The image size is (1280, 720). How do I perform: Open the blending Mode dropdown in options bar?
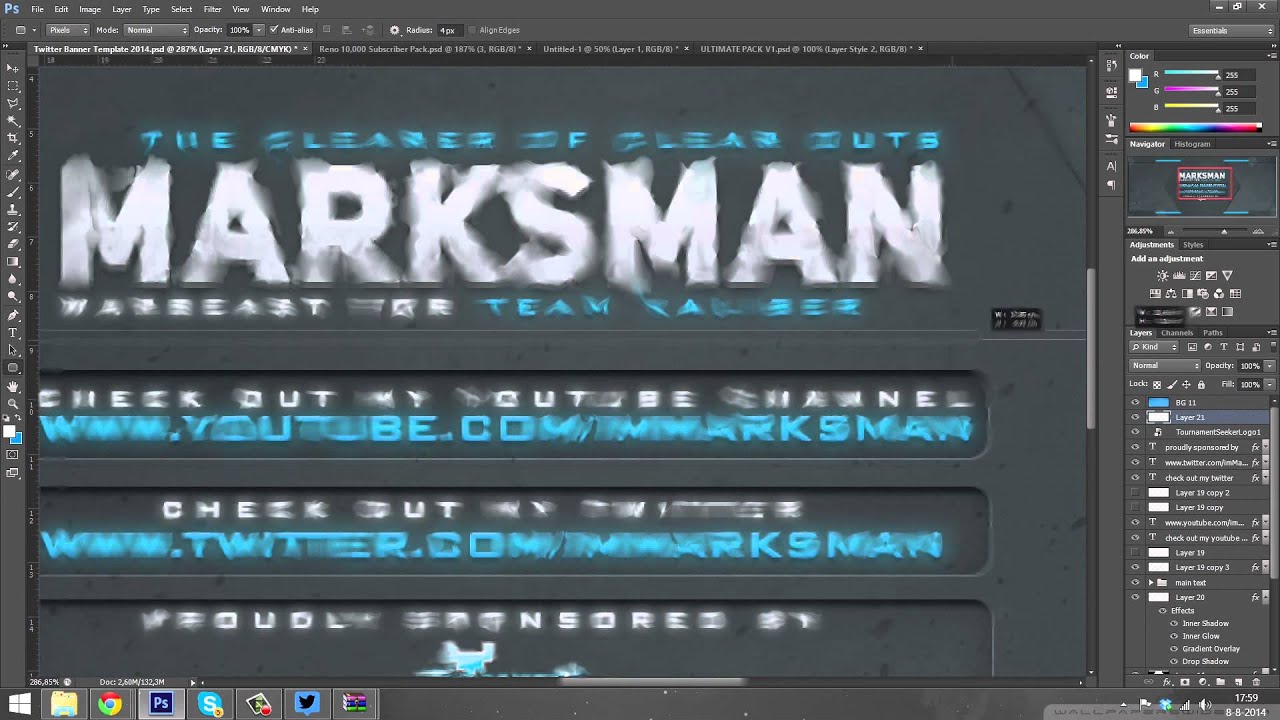coord(155,30)
